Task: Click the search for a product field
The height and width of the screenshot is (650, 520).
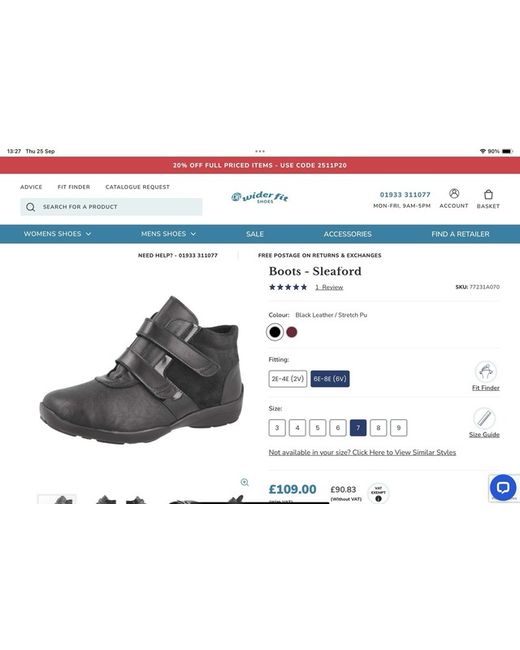Action: pos(111,207)
